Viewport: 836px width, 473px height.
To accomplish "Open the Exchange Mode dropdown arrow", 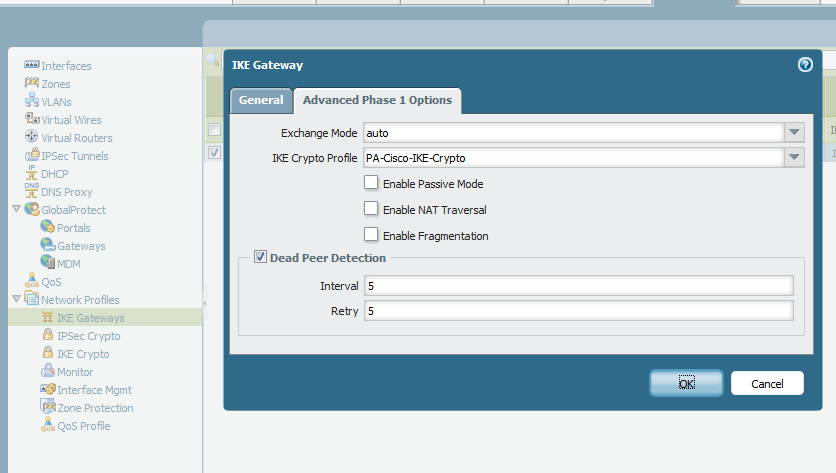I will point(794,132).
